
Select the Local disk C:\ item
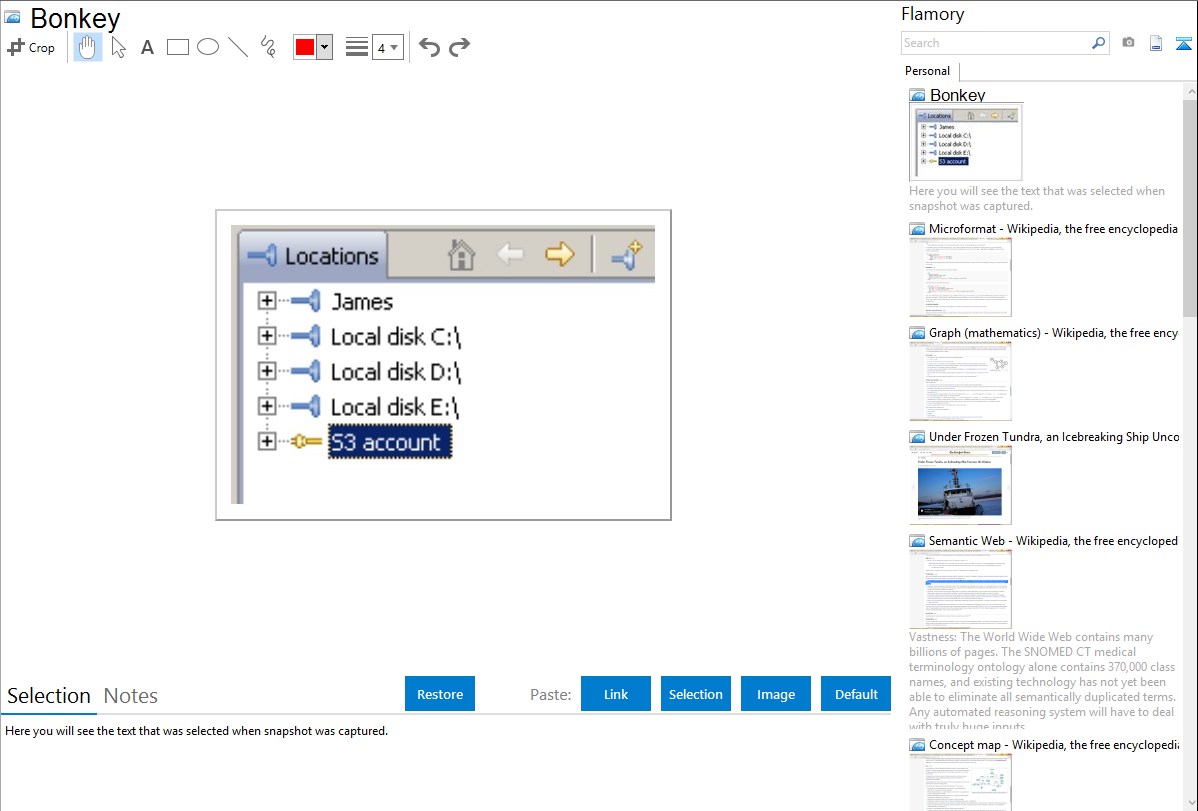[395, 337]
